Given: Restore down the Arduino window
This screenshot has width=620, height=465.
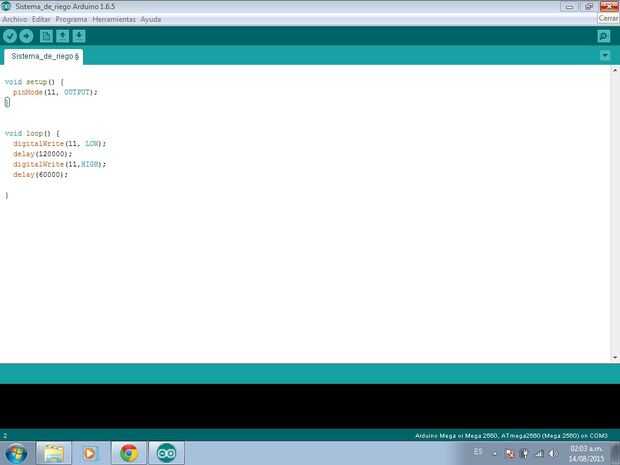Looking at the screenshot, I should click(589, 6).
